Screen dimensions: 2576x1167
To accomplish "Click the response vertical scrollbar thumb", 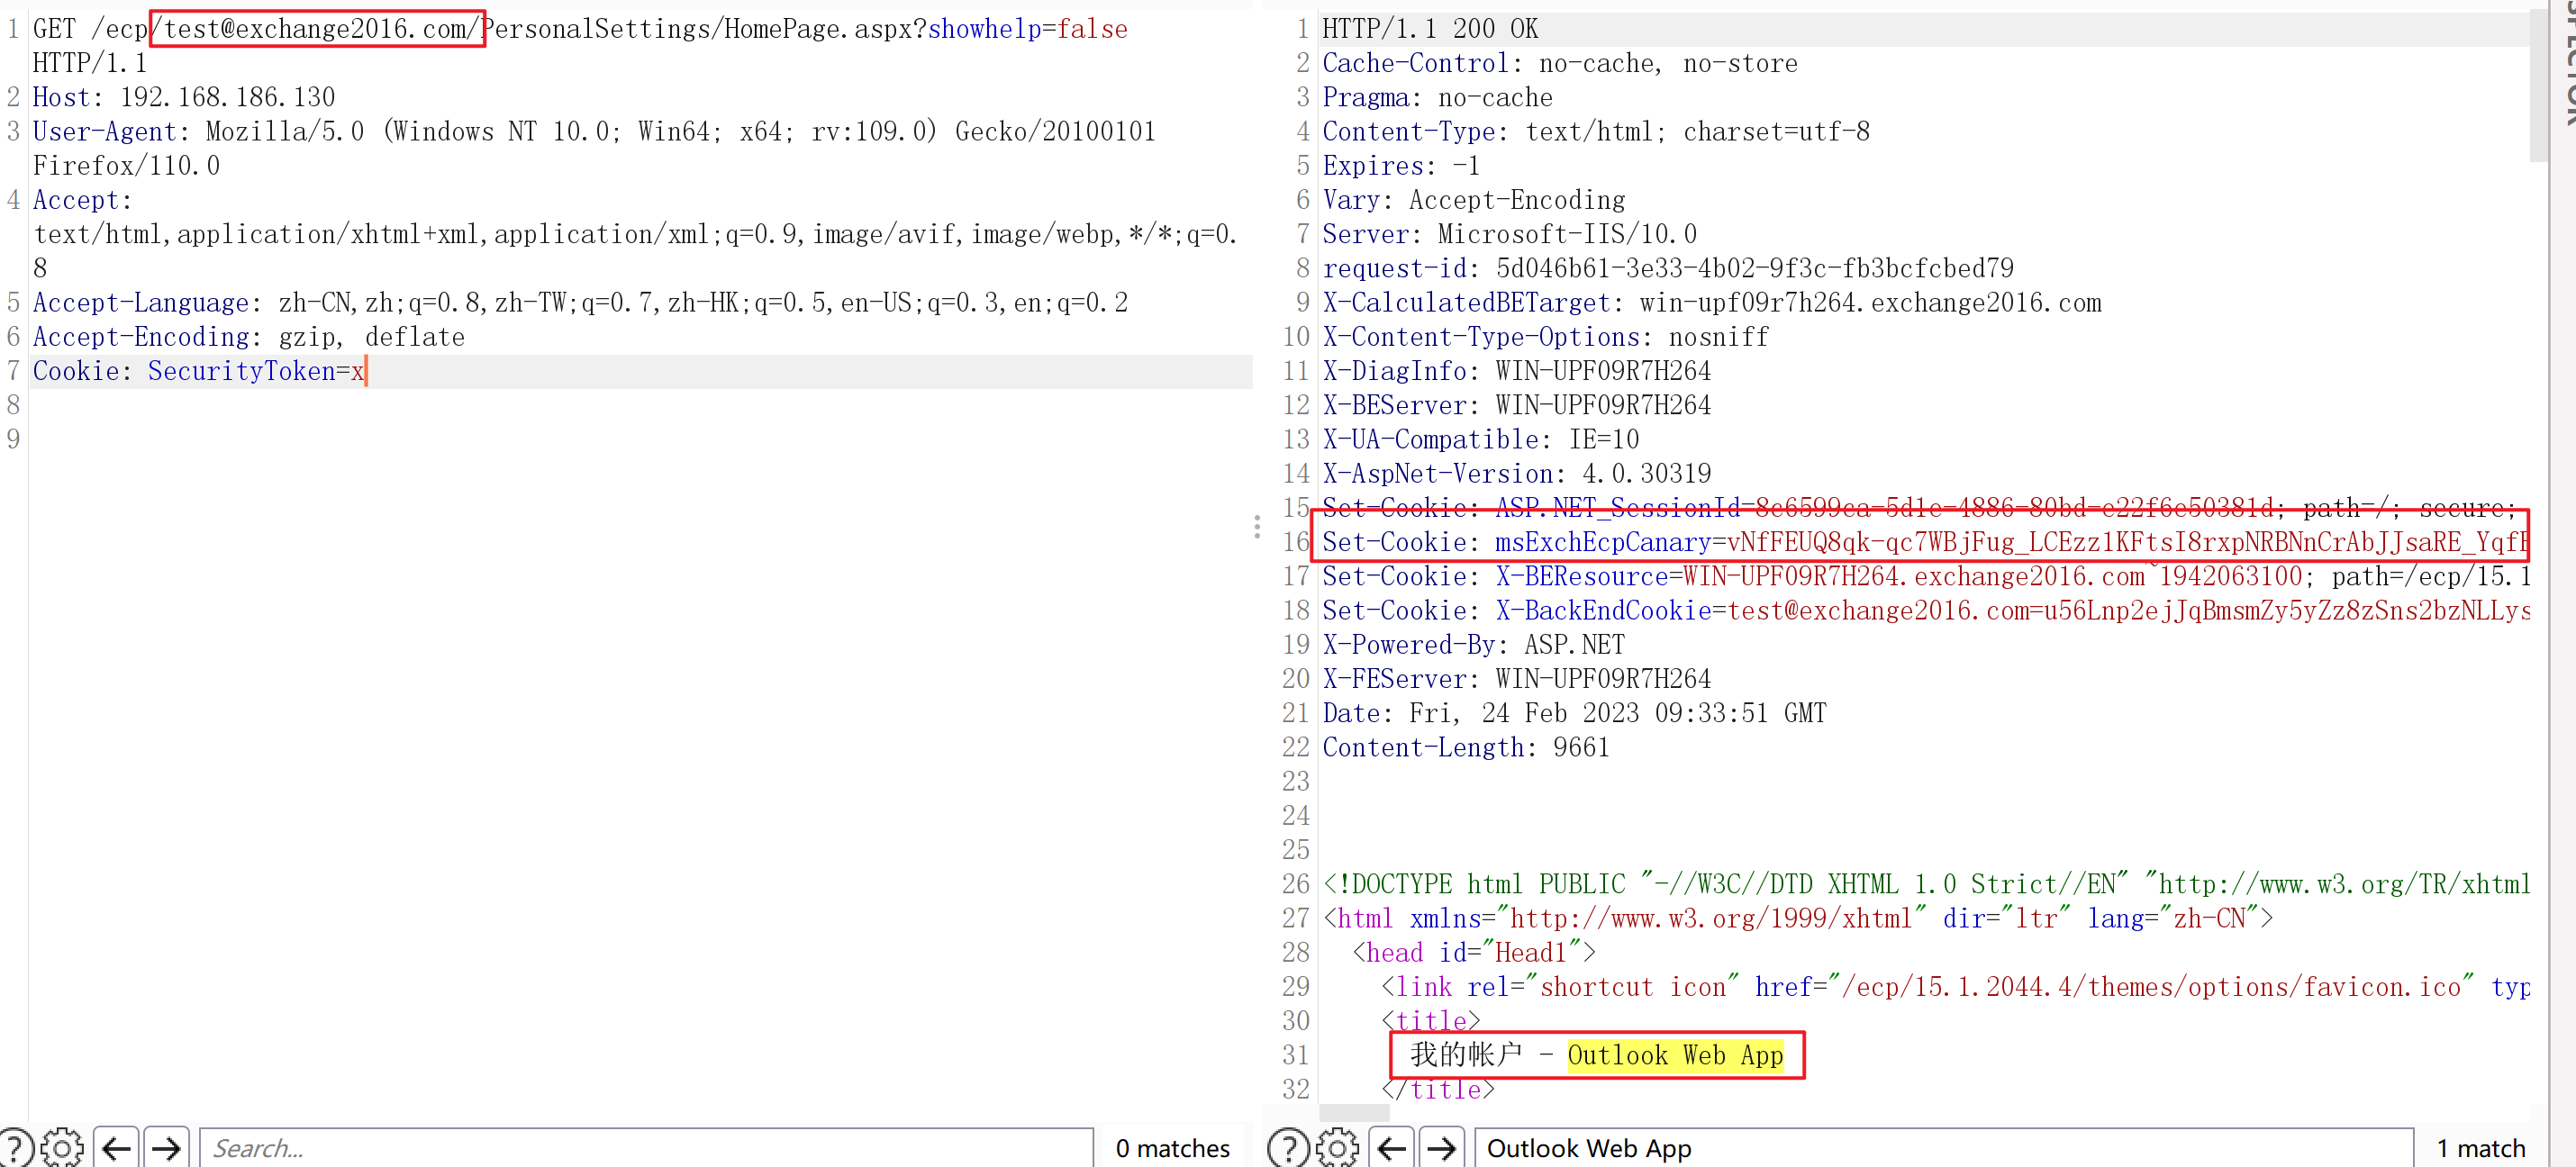I will point(2538,85).
